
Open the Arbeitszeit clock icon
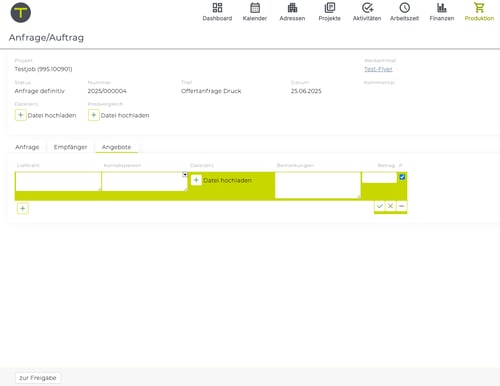click(405, 8)
